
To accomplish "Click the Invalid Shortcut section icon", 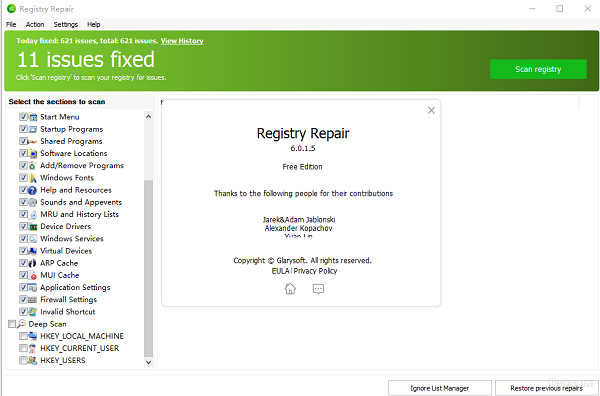I will tap(33, 312).
